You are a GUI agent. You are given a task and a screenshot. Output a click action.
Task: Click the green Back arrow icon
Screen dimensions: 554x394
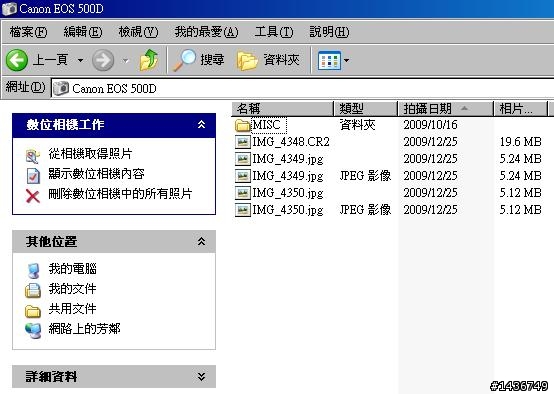pyautogui.click(x=17, y=60)
